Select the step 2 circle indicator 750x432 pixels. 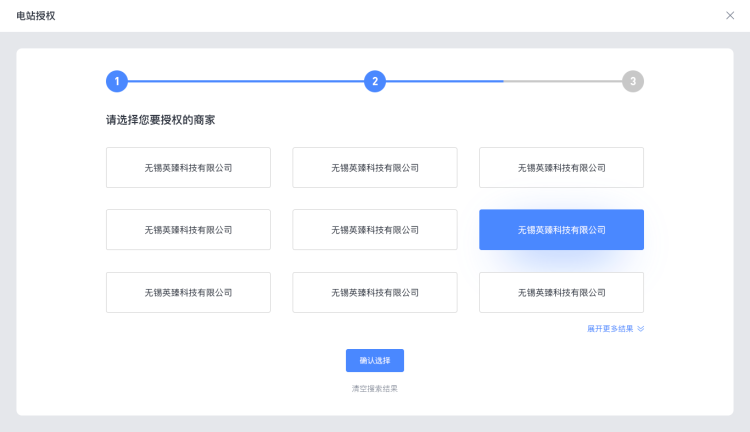375,81
